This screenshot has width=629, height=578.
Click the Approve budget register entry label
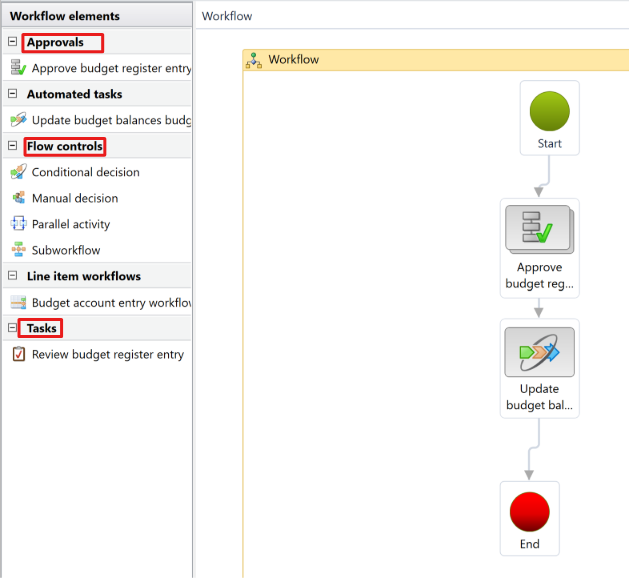click(x=111, y=68)
